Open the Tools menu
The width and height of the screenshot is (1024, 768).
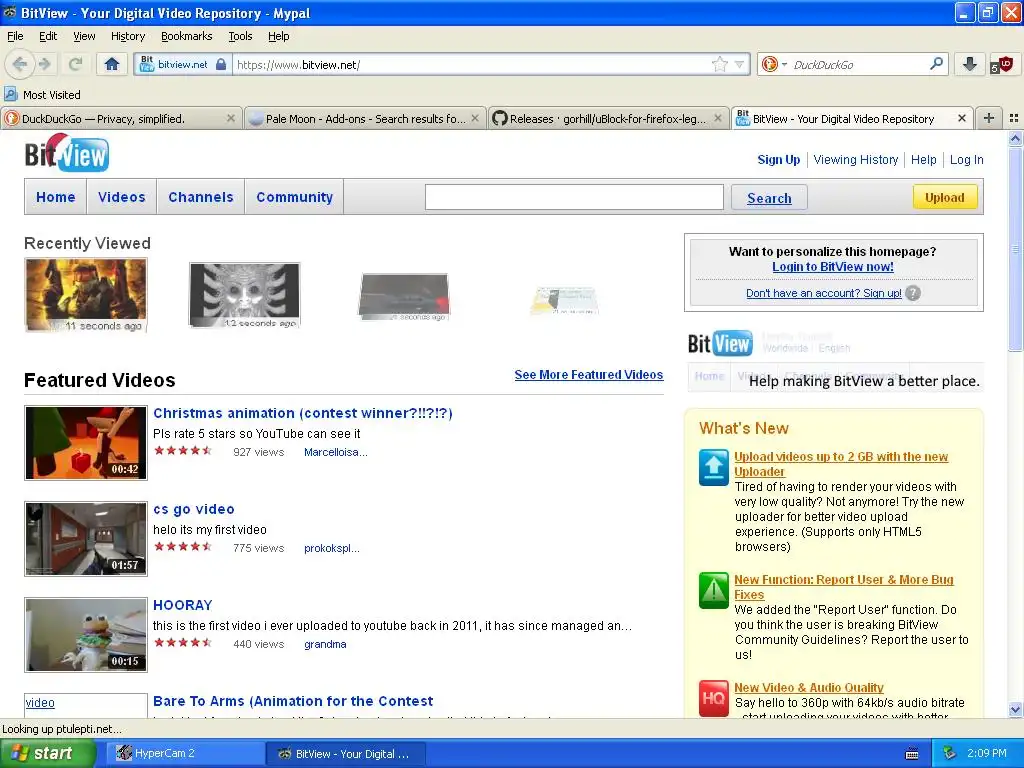click(240, 36)
